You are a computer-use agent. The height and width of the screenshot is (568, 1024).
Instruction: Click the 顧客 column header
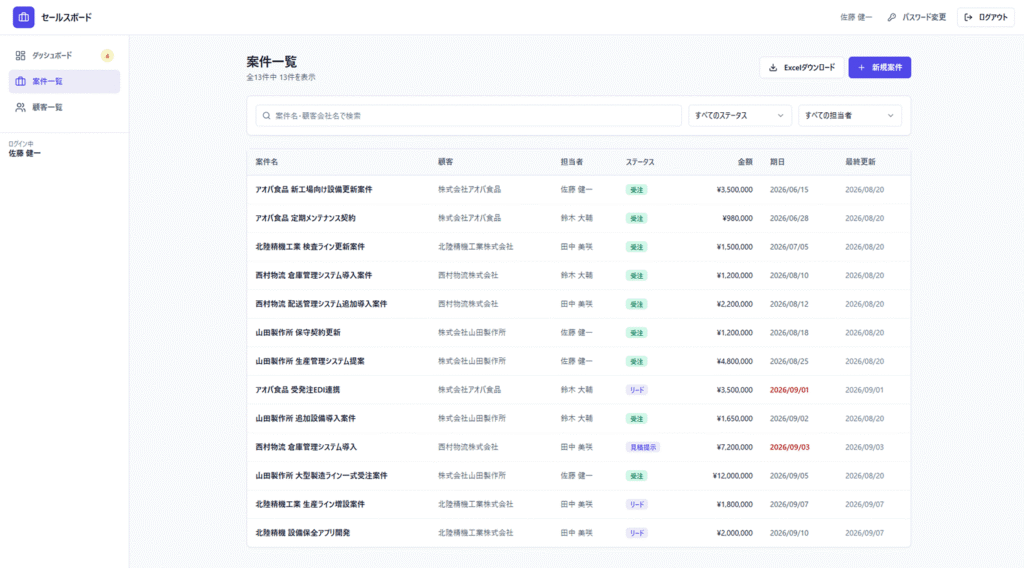click(x=445, y=162)
